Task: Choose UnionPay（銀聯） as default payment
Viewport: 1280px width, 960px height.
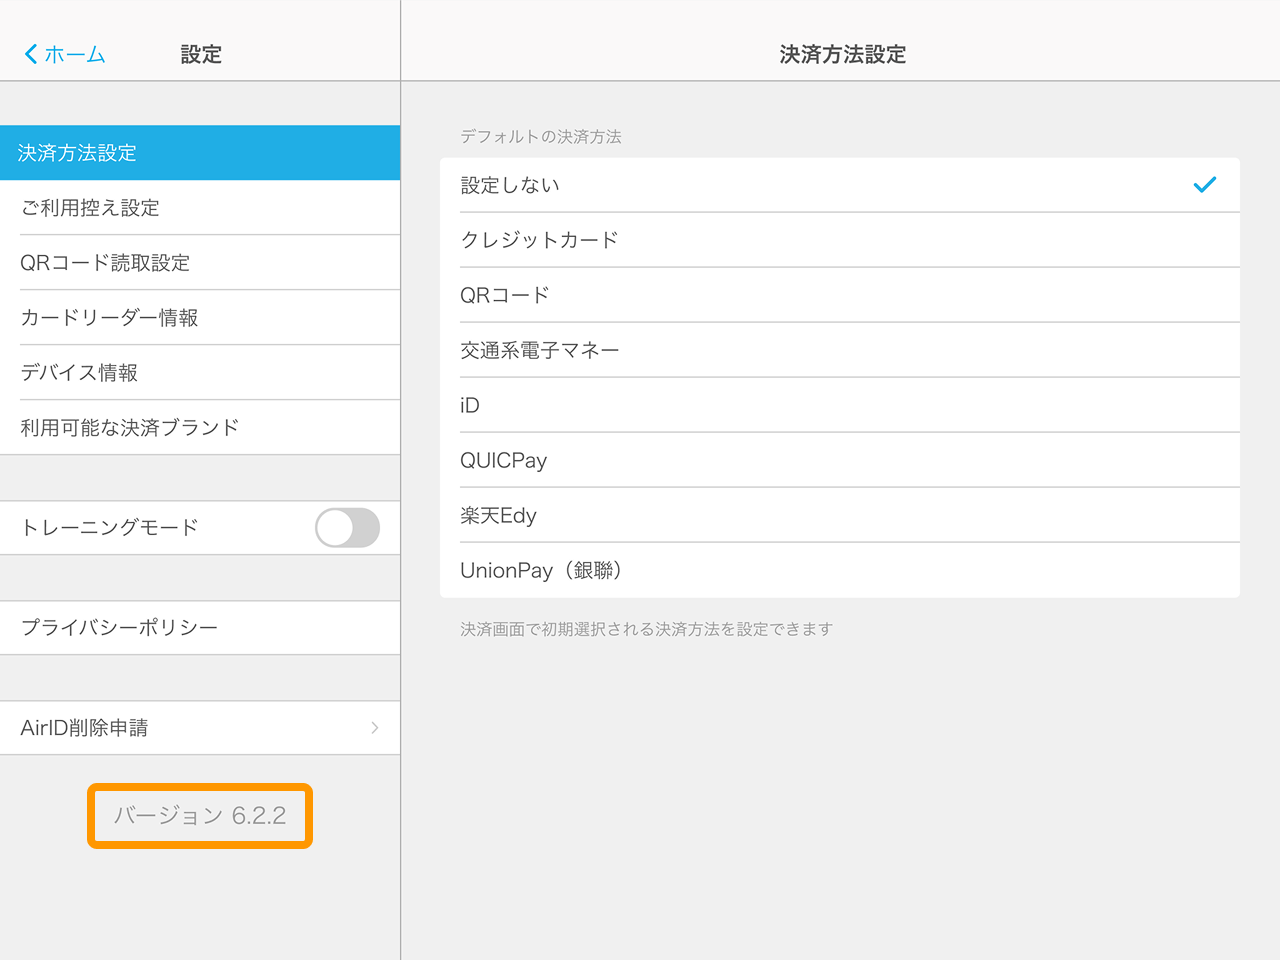Action: click(x=840, y=570)
